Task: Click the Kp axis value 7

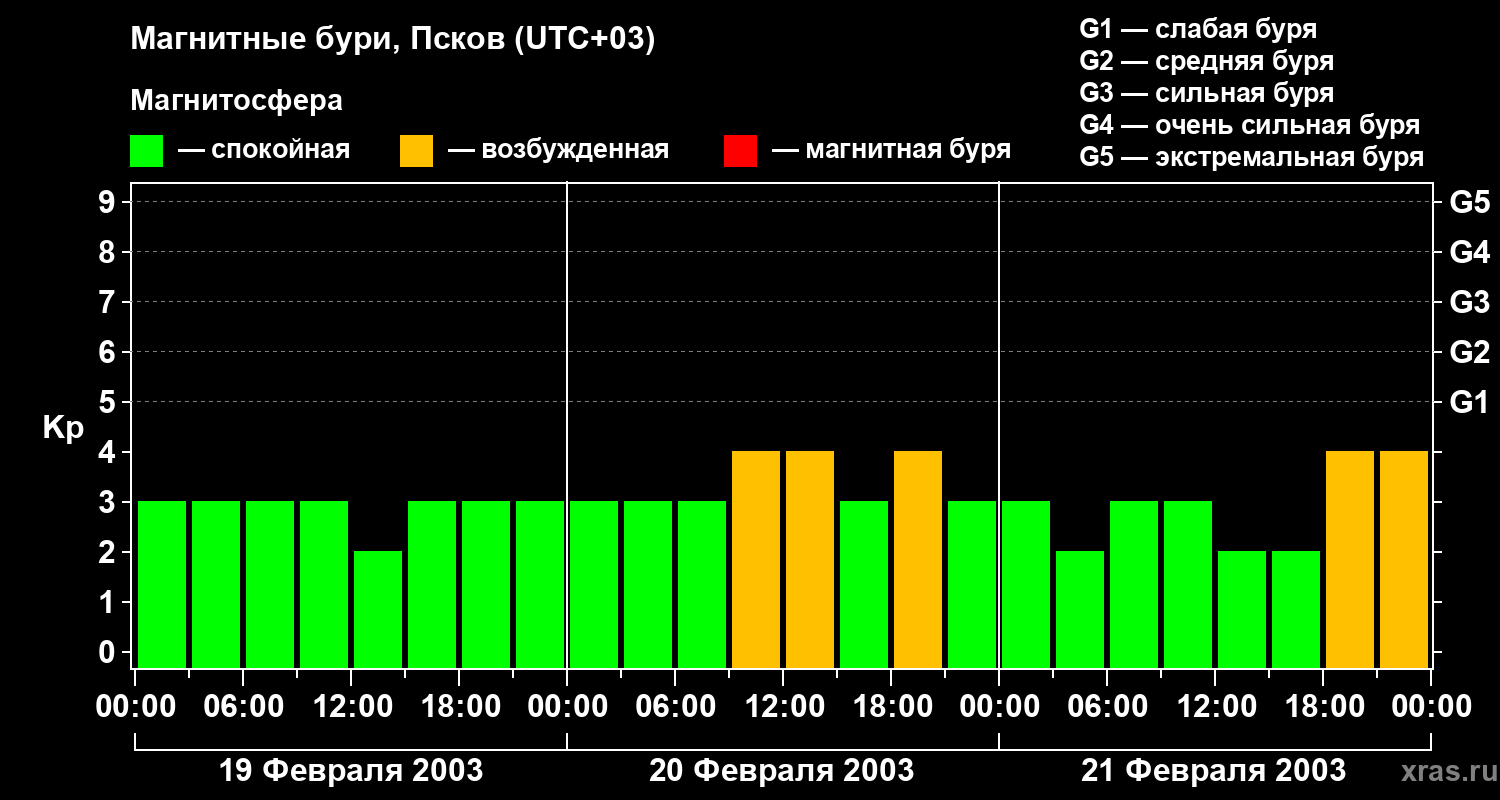Action: (x=109, y=302)
